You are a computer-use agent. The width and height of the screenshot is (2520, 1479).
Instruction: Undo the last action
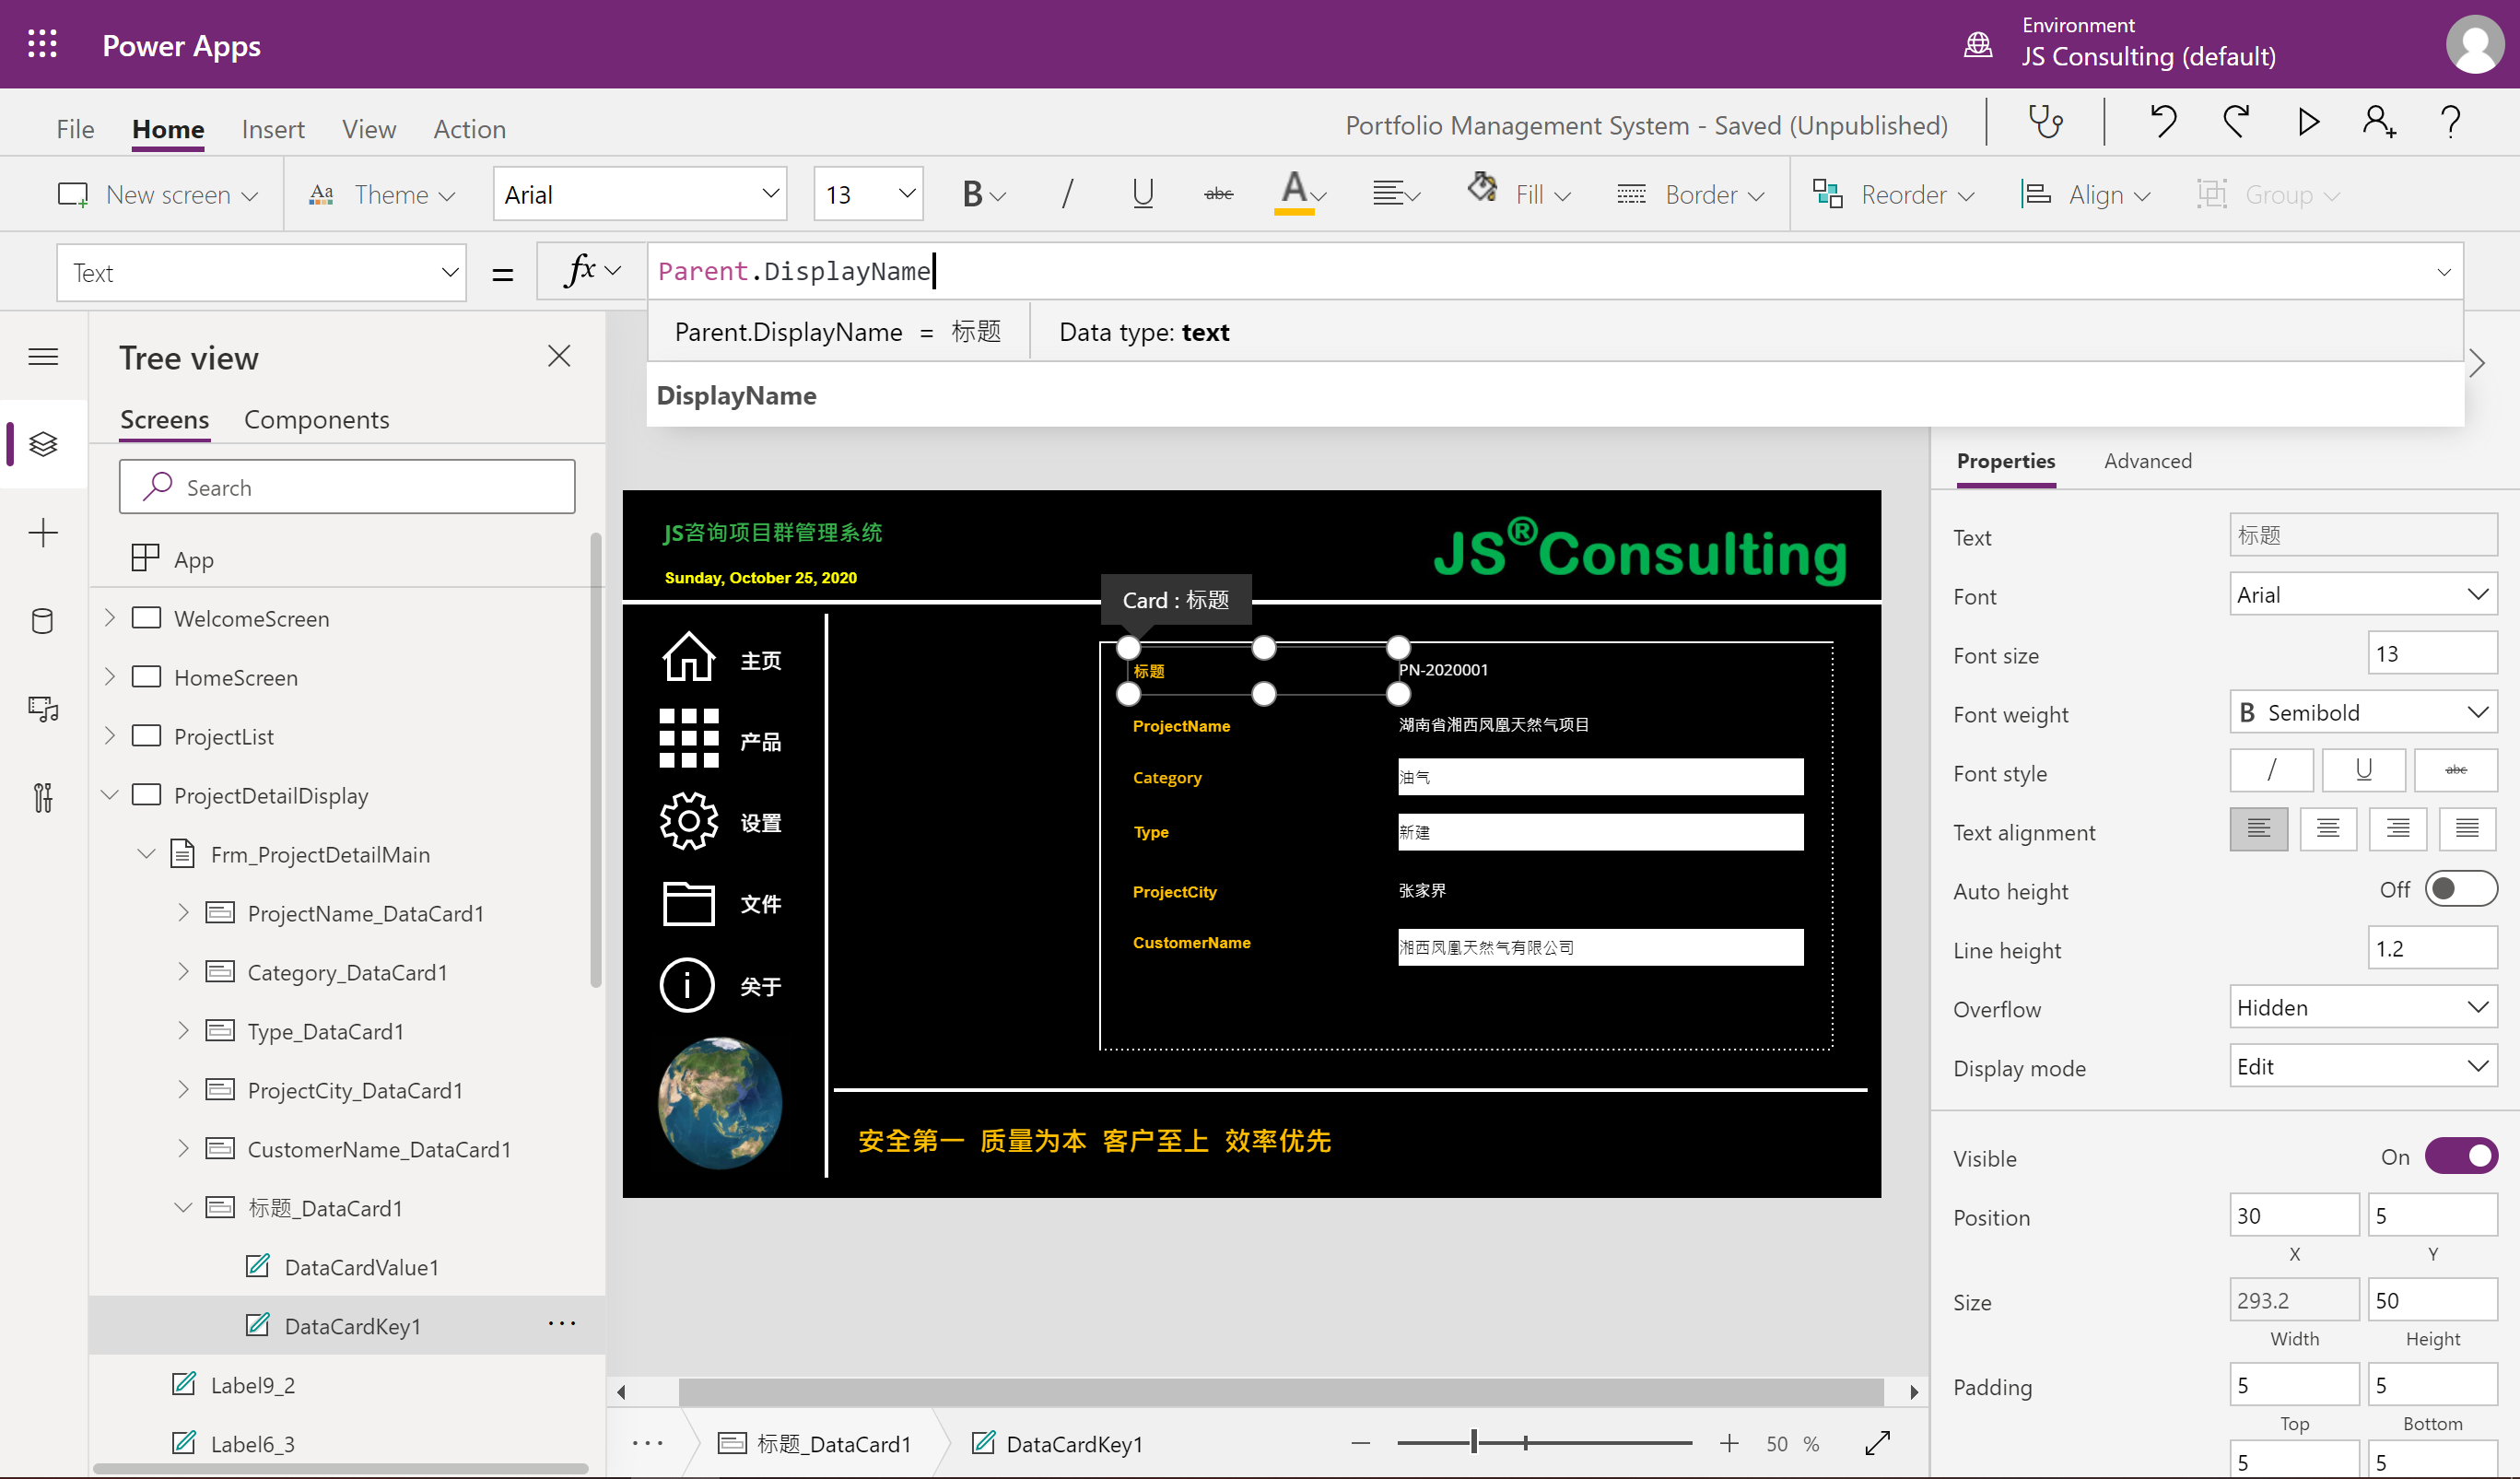coord(2163,123)
